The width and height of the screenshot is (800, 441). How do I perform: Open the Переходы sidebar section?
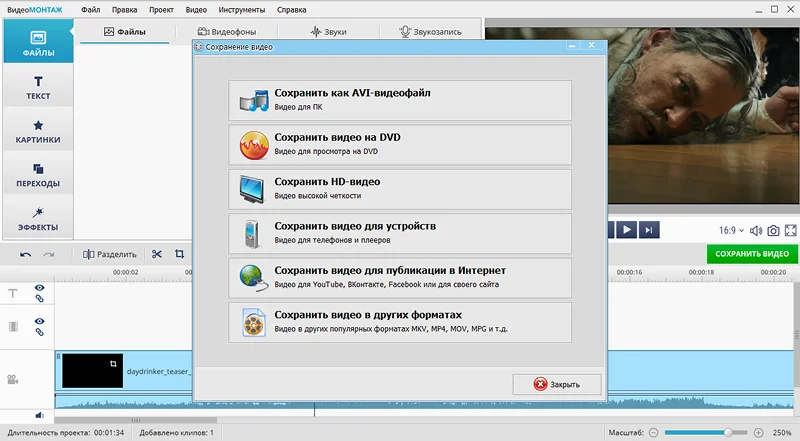click(38, 175)
